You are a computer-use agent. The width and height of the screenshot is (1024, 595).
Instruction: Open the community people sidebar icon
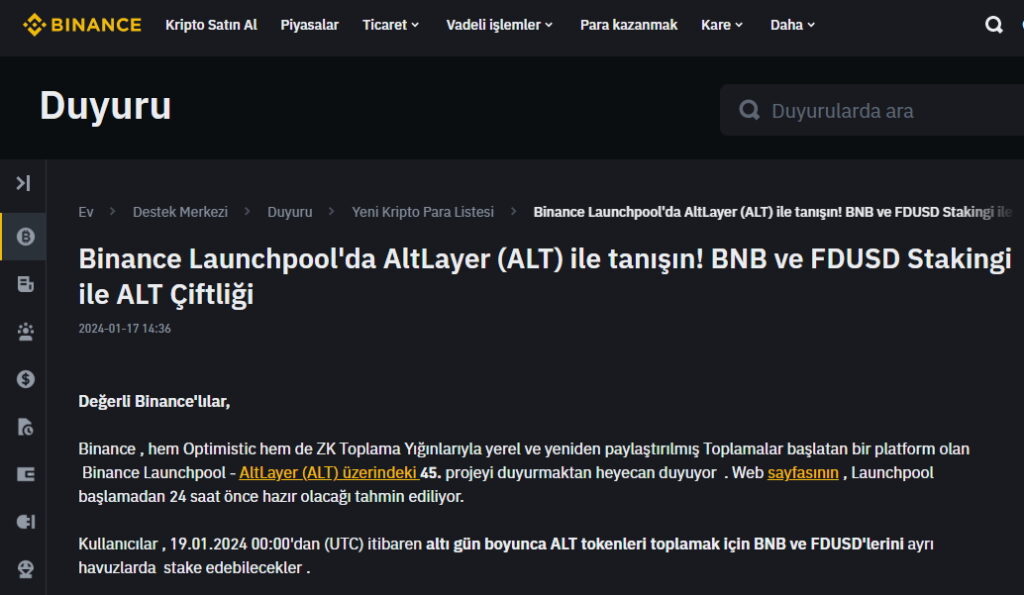(25, 332)
